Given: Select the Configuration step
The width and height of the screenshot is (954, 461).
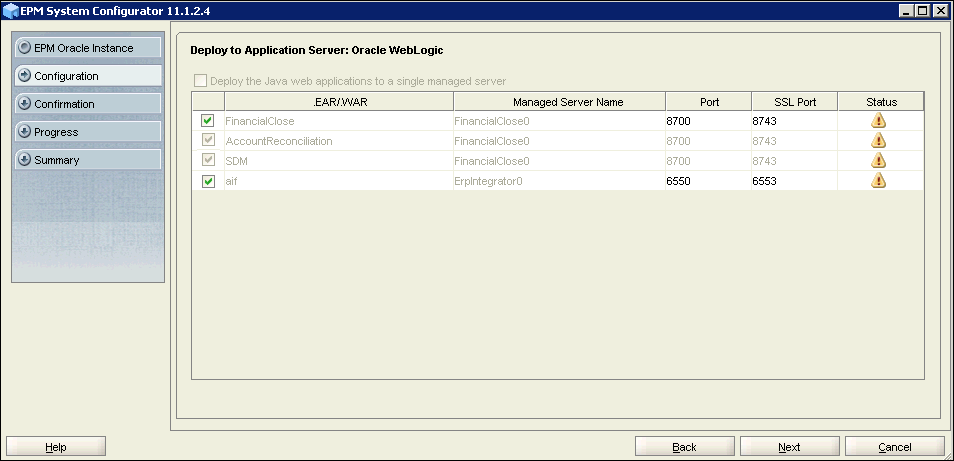Looking at the screenshot, I should click(x=88, y=75).
